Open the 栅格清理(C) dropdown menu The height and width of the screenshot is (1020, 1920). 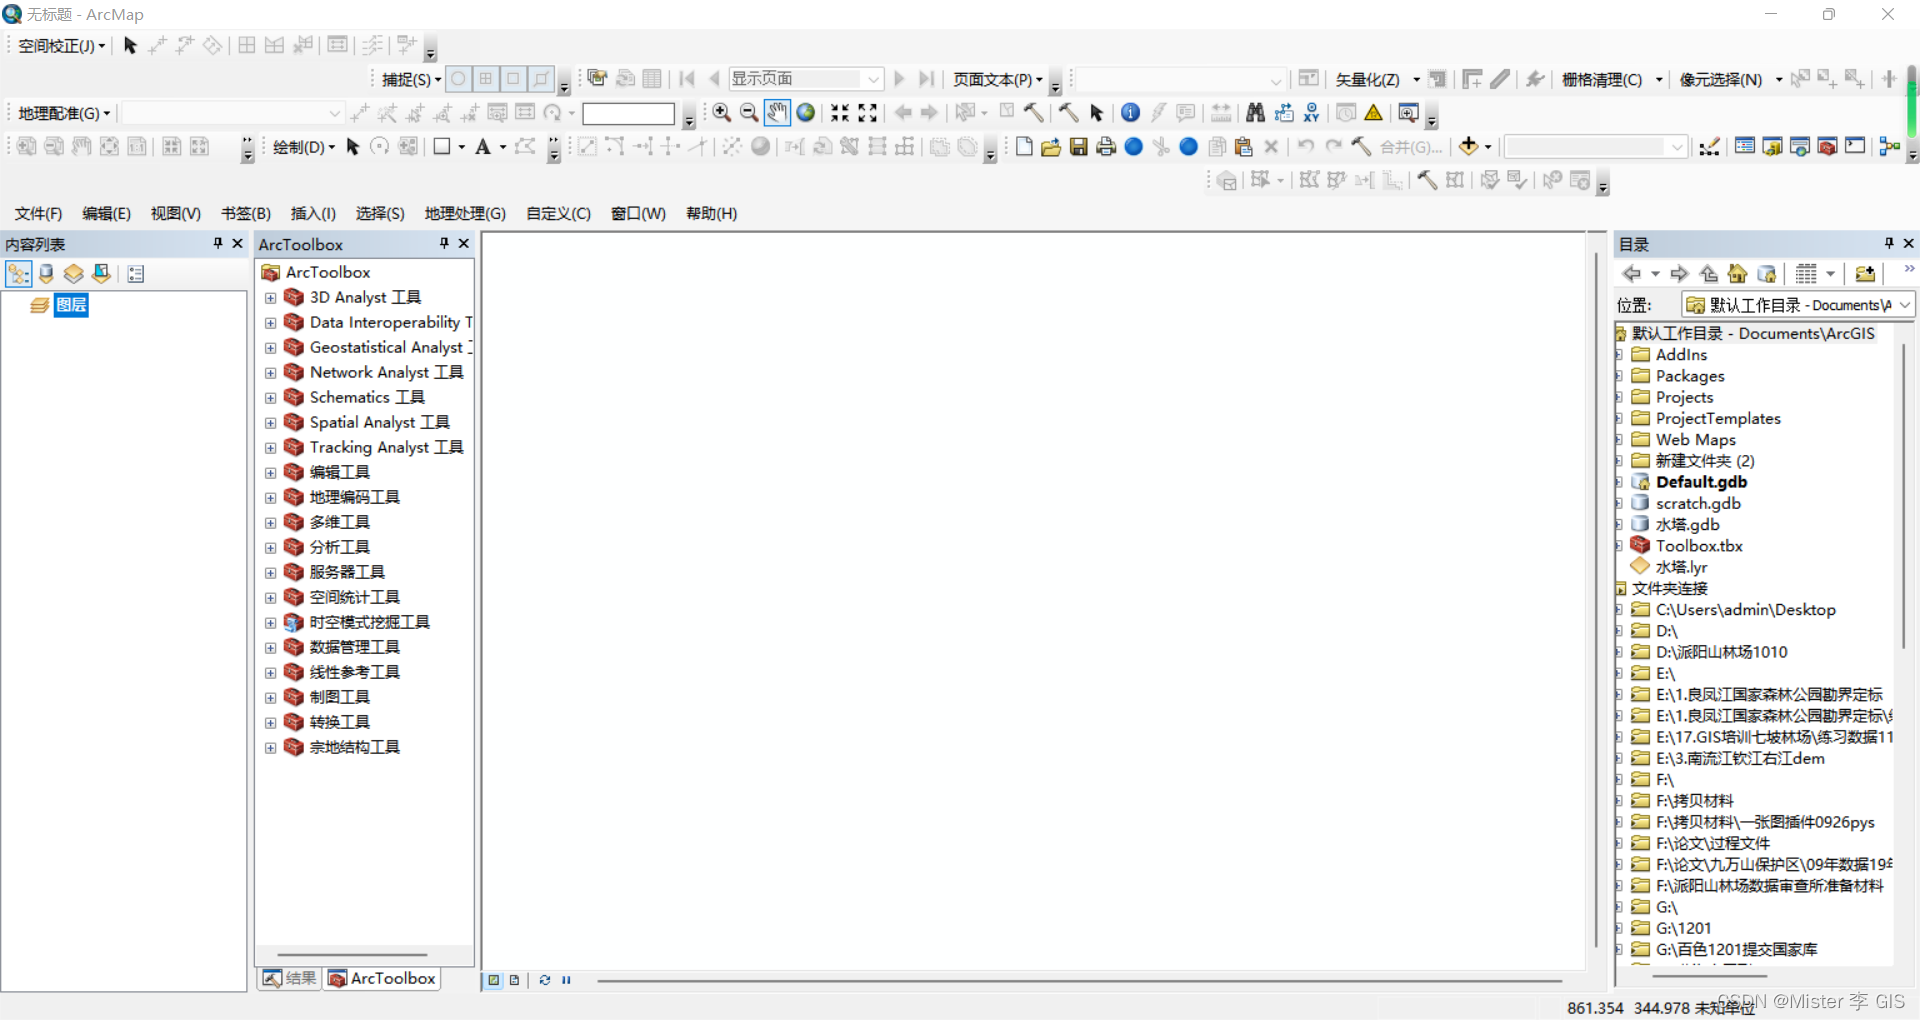(1612, 79)
